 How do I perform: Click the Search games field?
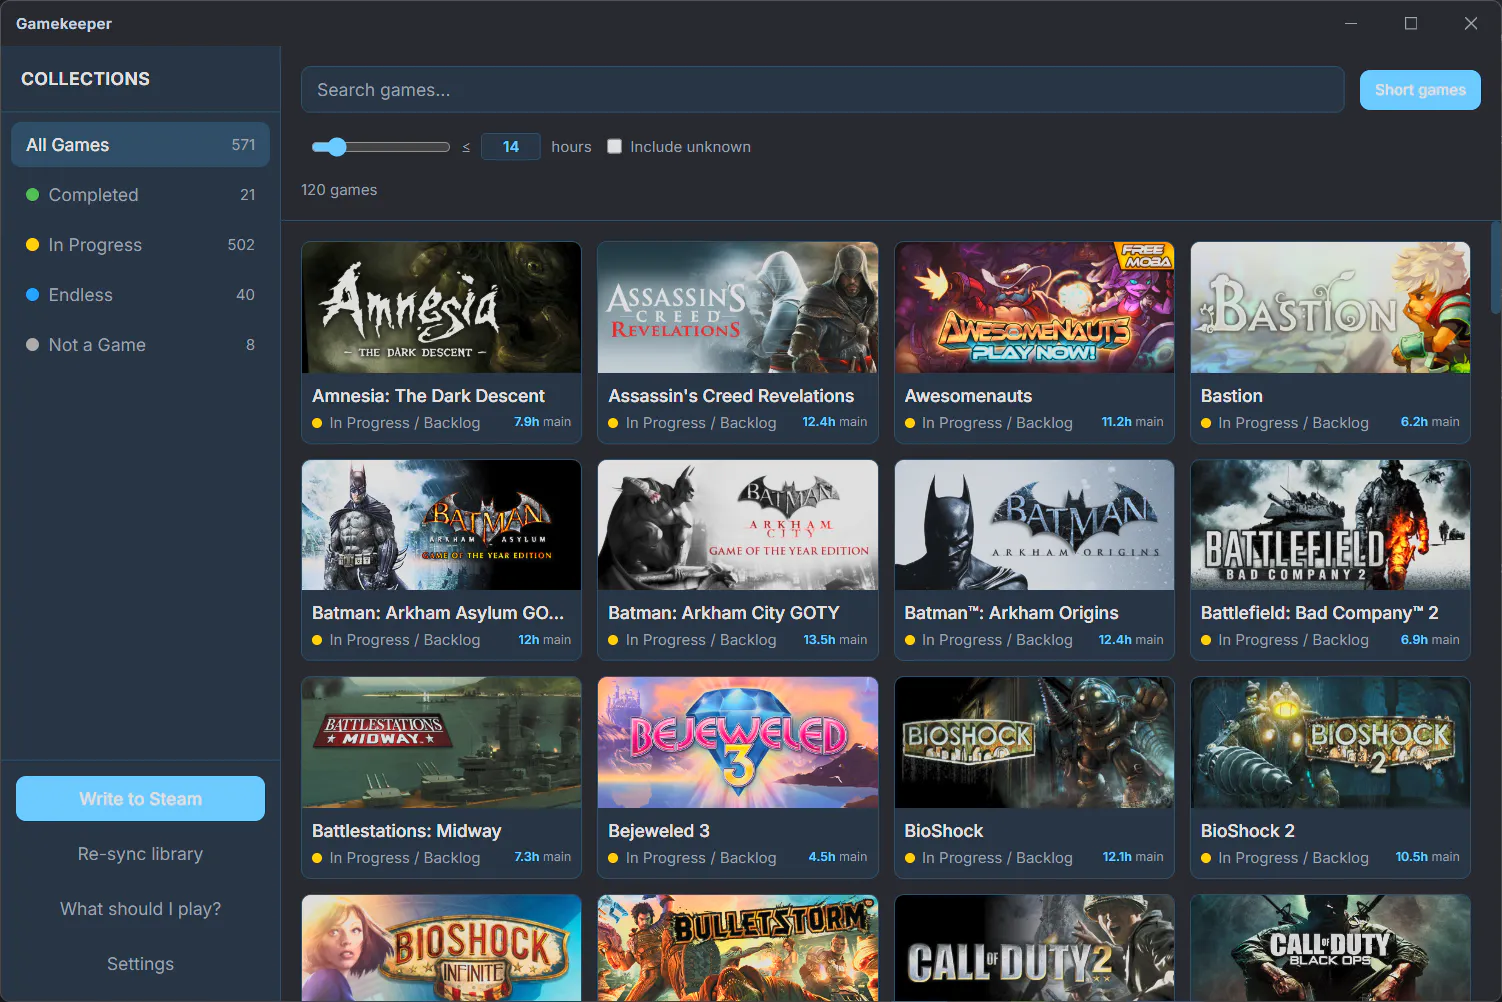[x=822, y=90]
